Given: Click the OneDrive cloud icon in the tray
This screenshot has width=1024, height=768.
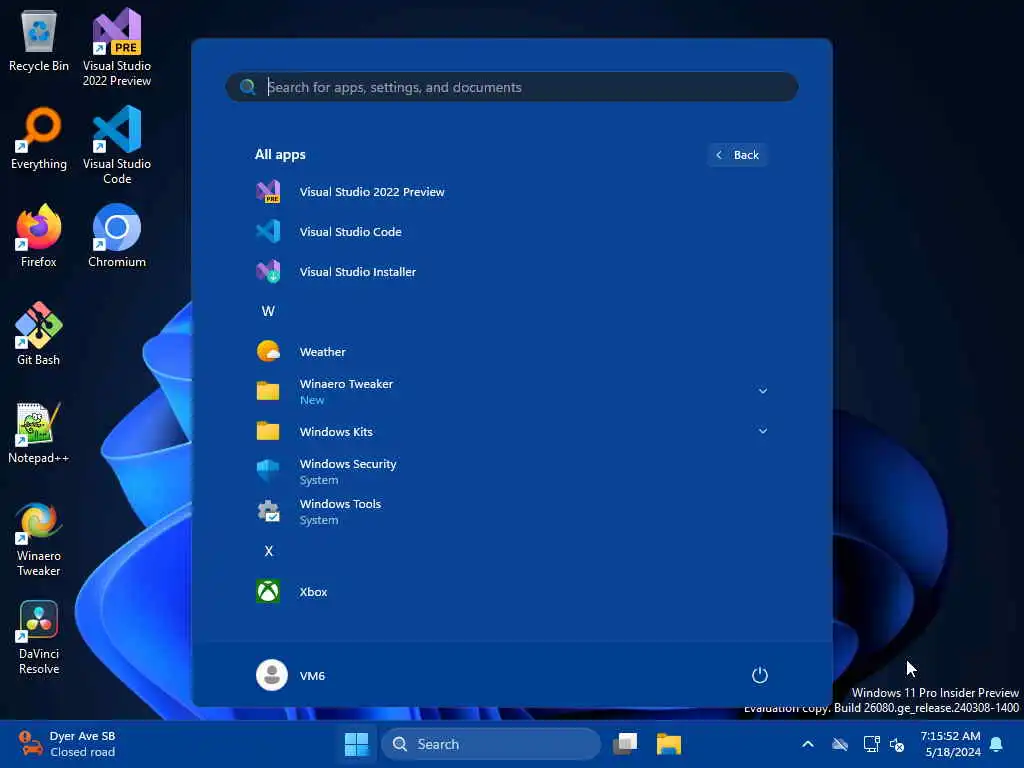Looking at the screenshot, I should coord(840,744).
